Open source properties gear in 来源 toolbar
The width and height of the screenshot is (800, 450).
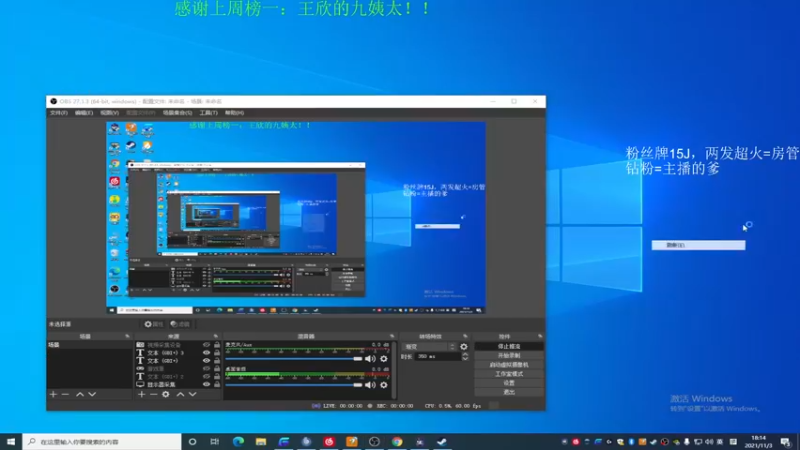[x=166, y=394]
